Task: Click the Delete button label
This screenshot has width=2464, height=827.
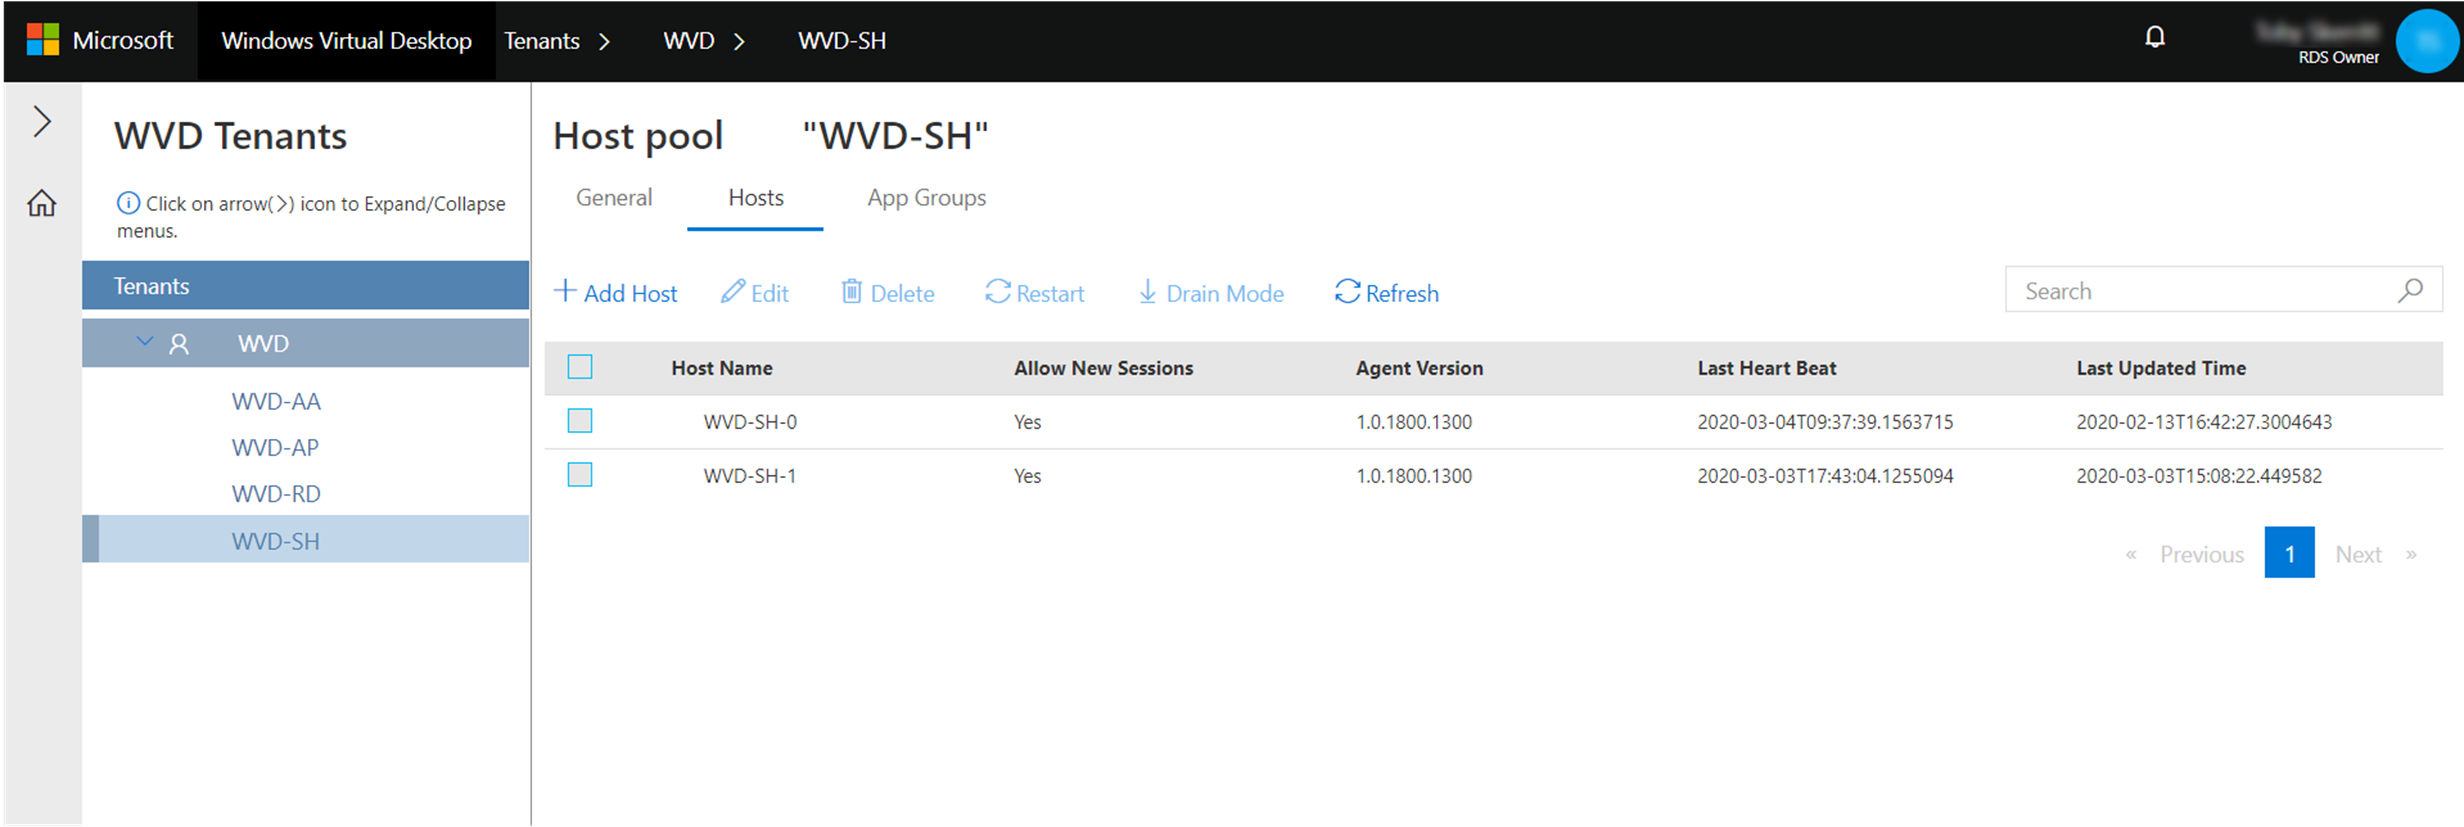Action: click(x=903, y=294)
